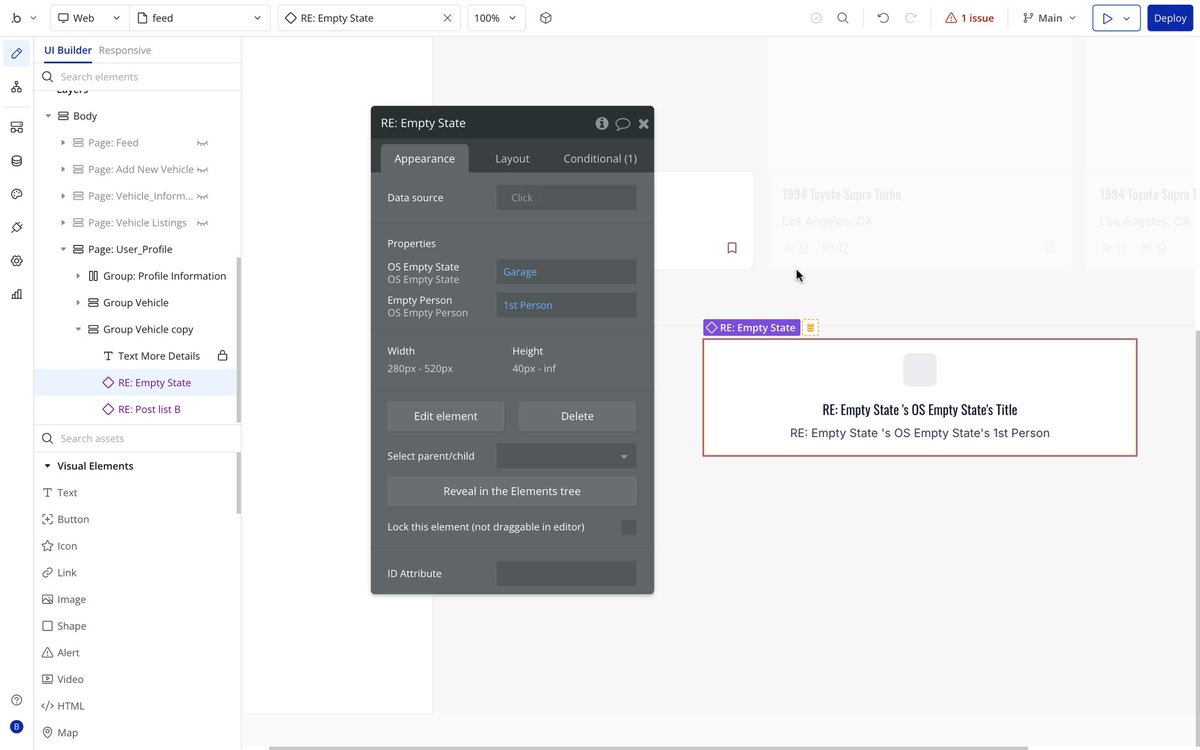Show element info in property editor
1200x750 pixels.
point(602,123)
